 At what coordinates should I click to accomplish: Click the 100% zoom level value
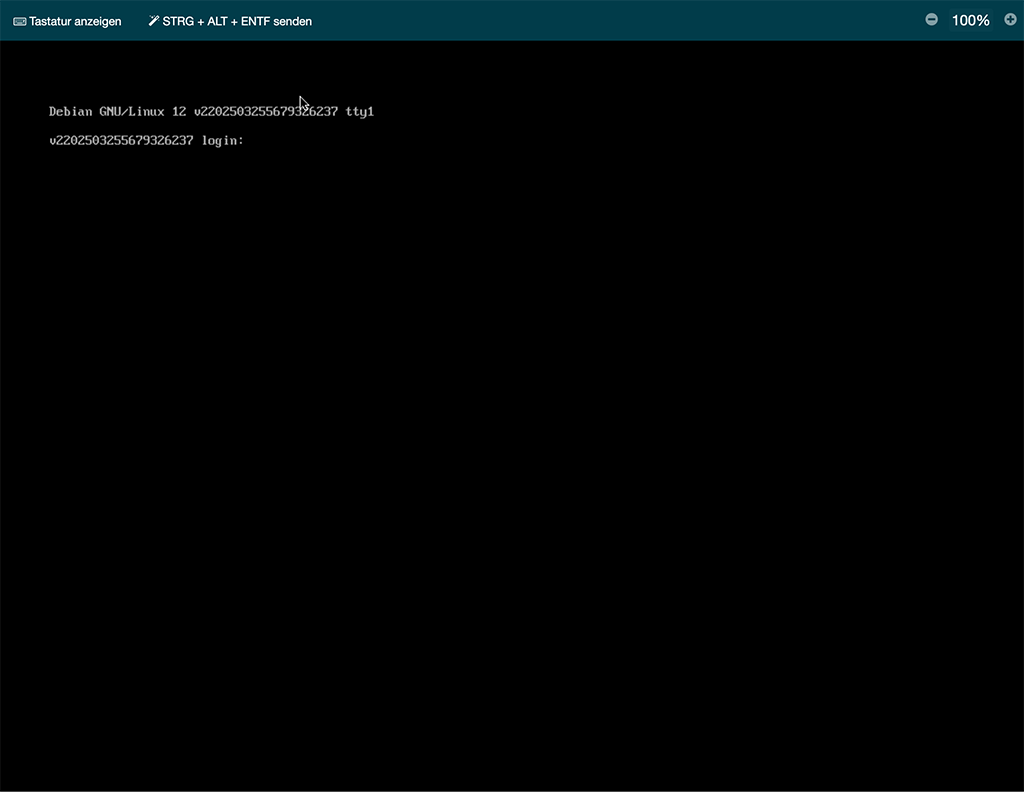[970, 20]
